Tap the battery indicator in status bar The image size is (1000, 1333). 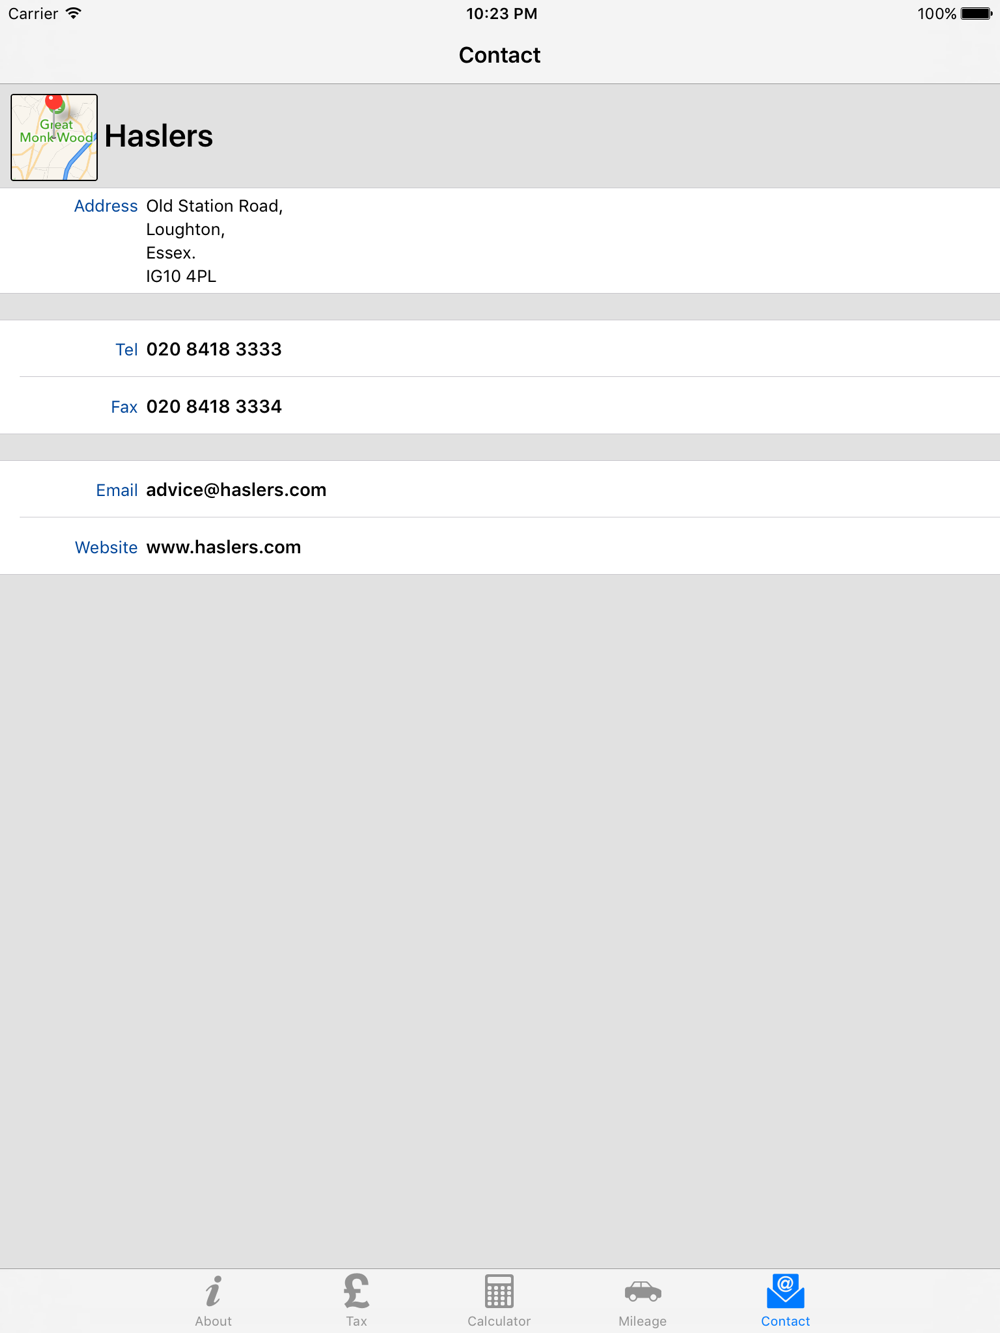pos(976,14)
